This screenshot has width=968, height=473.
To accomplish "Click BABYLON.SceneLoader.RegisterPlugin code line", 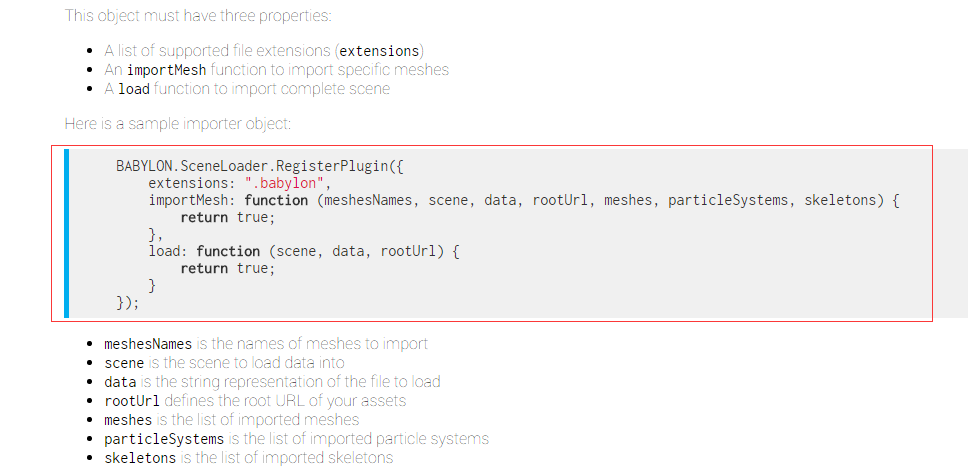I will point(259,166).
